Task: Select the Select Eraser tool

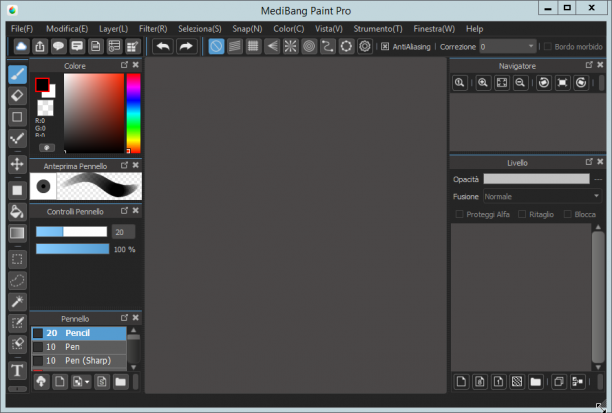Action: click(17, 344)
